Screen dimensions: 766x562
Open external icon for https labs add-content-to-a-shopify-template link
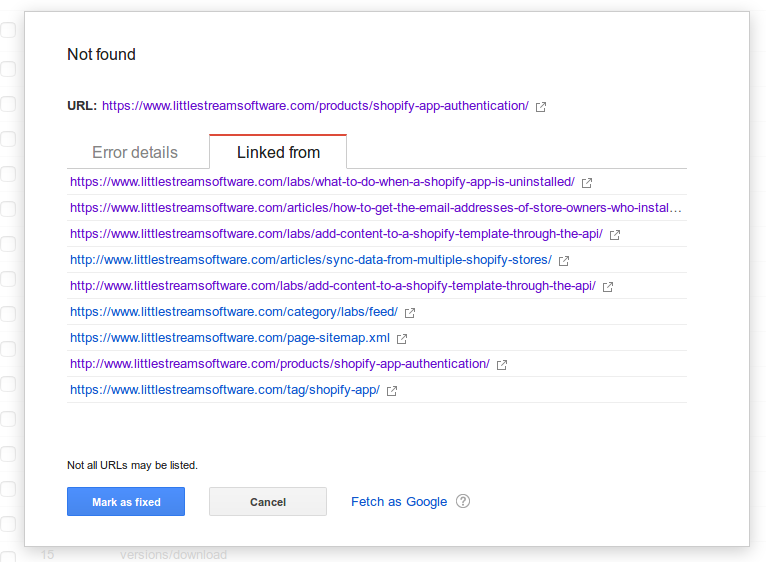(x=615, y=235)
